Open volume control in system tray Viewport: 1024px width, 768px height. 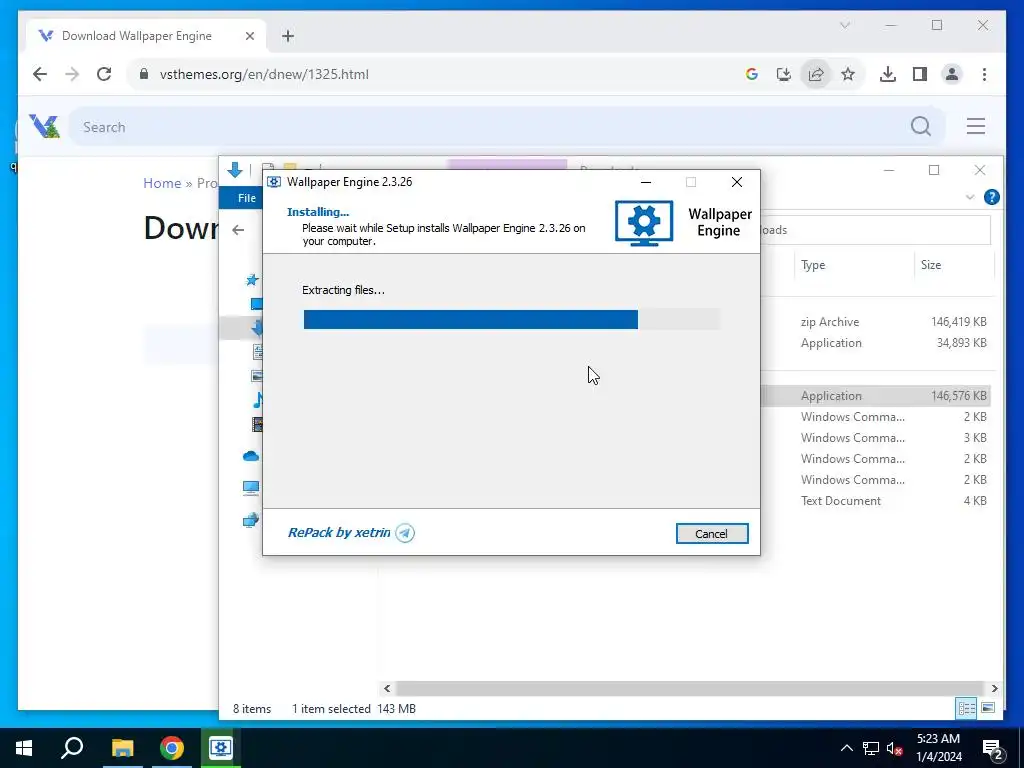pyautogui.click(x=894, y=748)
